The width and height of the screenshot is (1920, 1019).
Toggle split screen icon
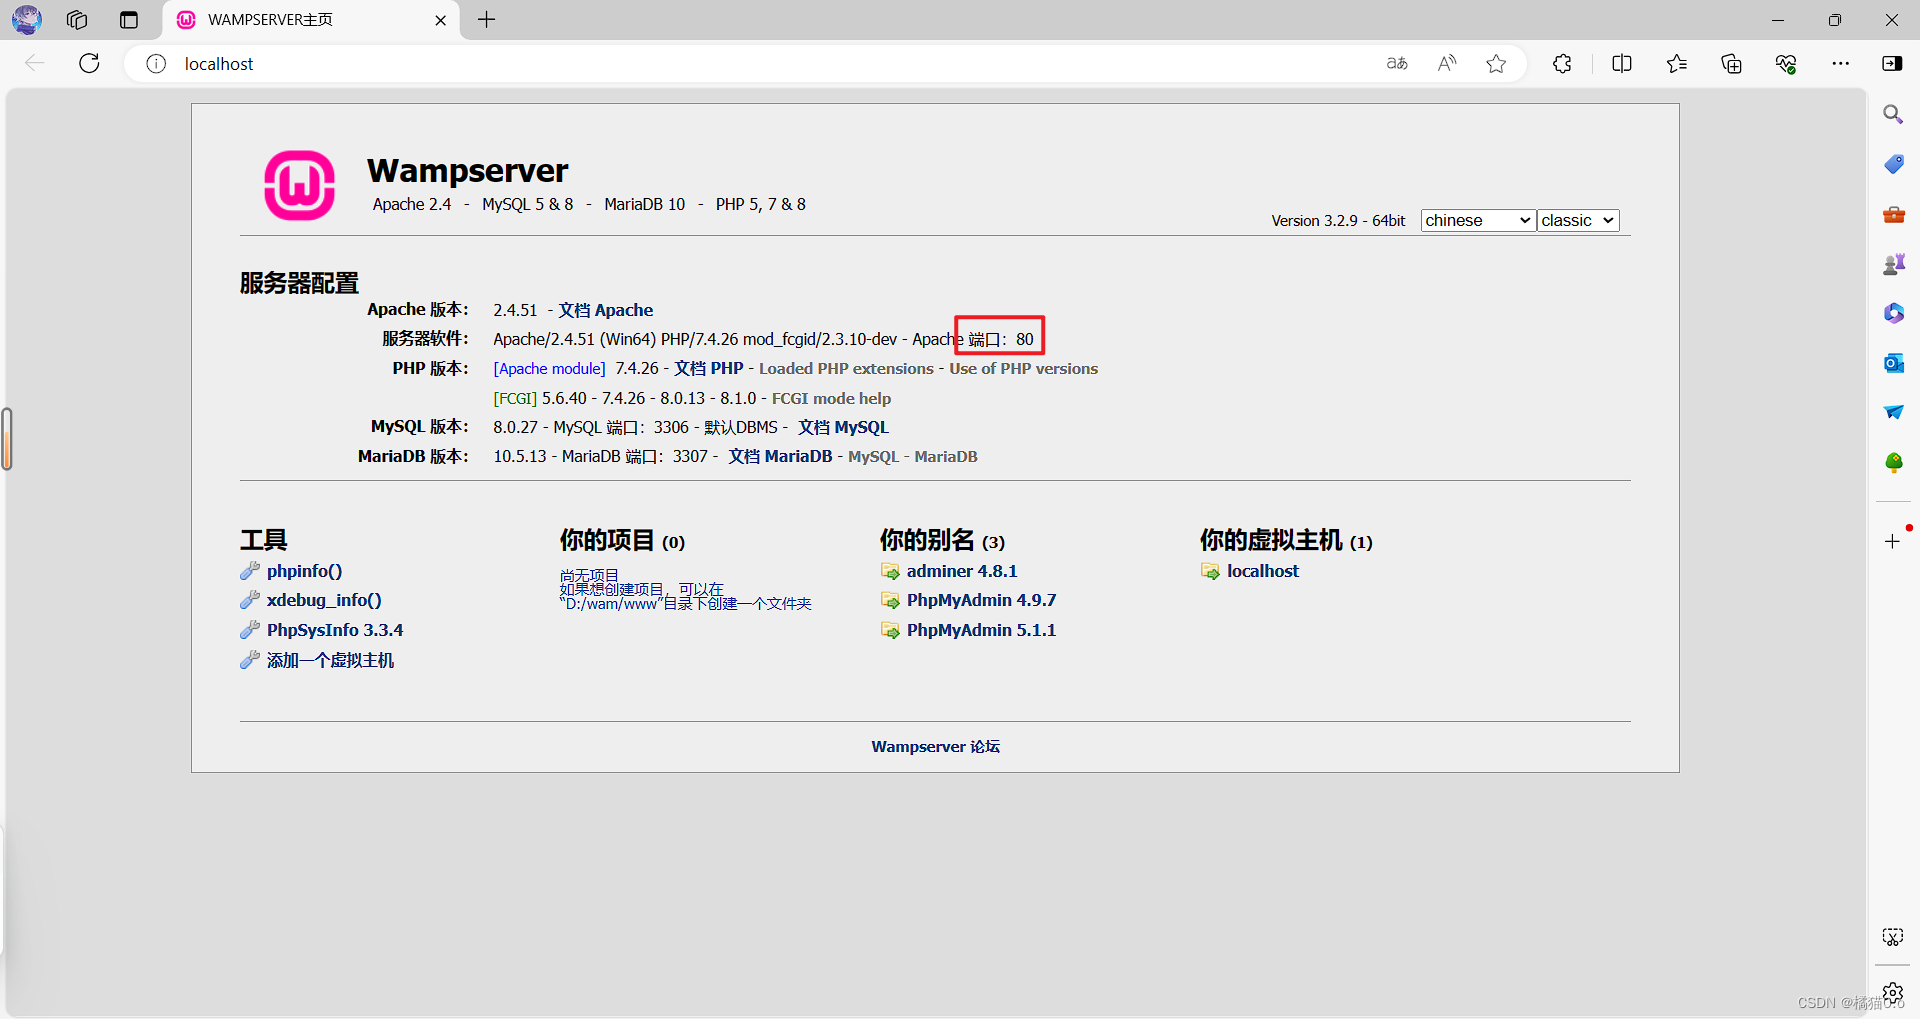point(1622,64)
